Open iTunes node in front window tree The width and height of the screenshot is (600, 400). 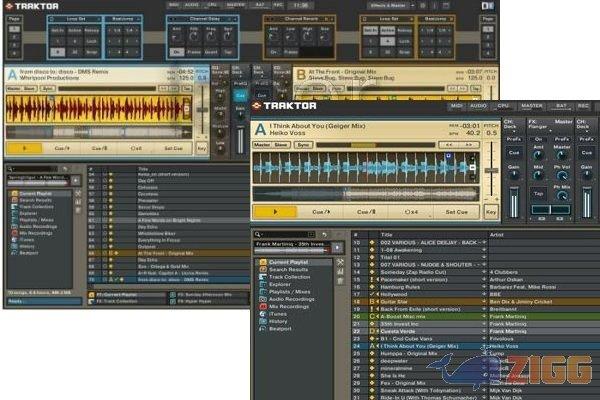click(x=277, y=314)
